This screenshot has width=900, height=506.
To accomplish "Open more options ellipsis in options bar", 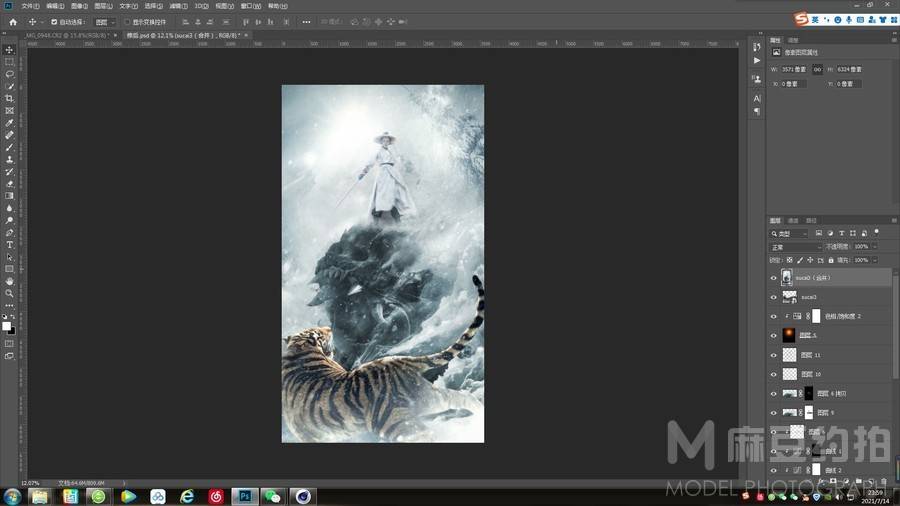I will 307,22.
